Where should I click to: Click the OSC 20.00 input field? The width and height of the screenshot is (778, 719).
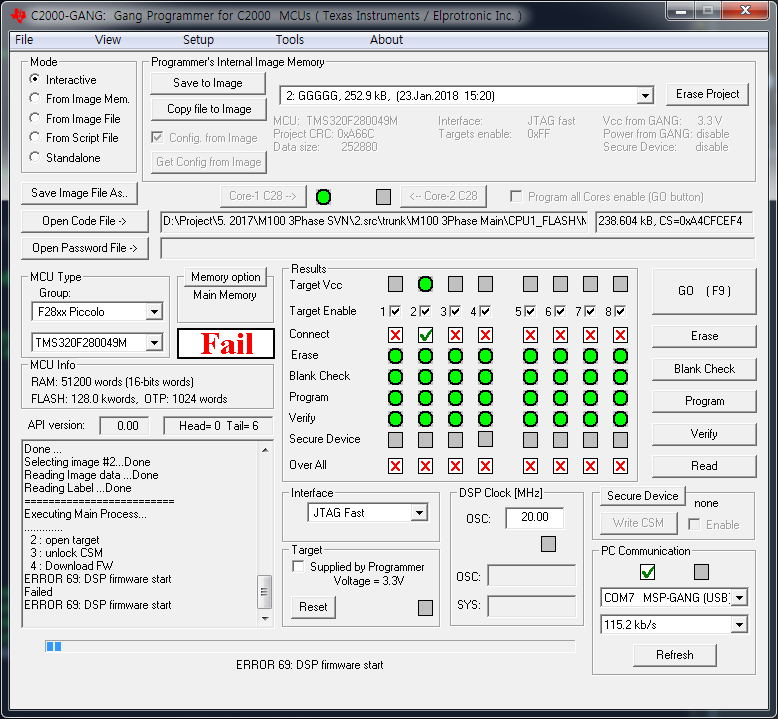click(534, 518)
